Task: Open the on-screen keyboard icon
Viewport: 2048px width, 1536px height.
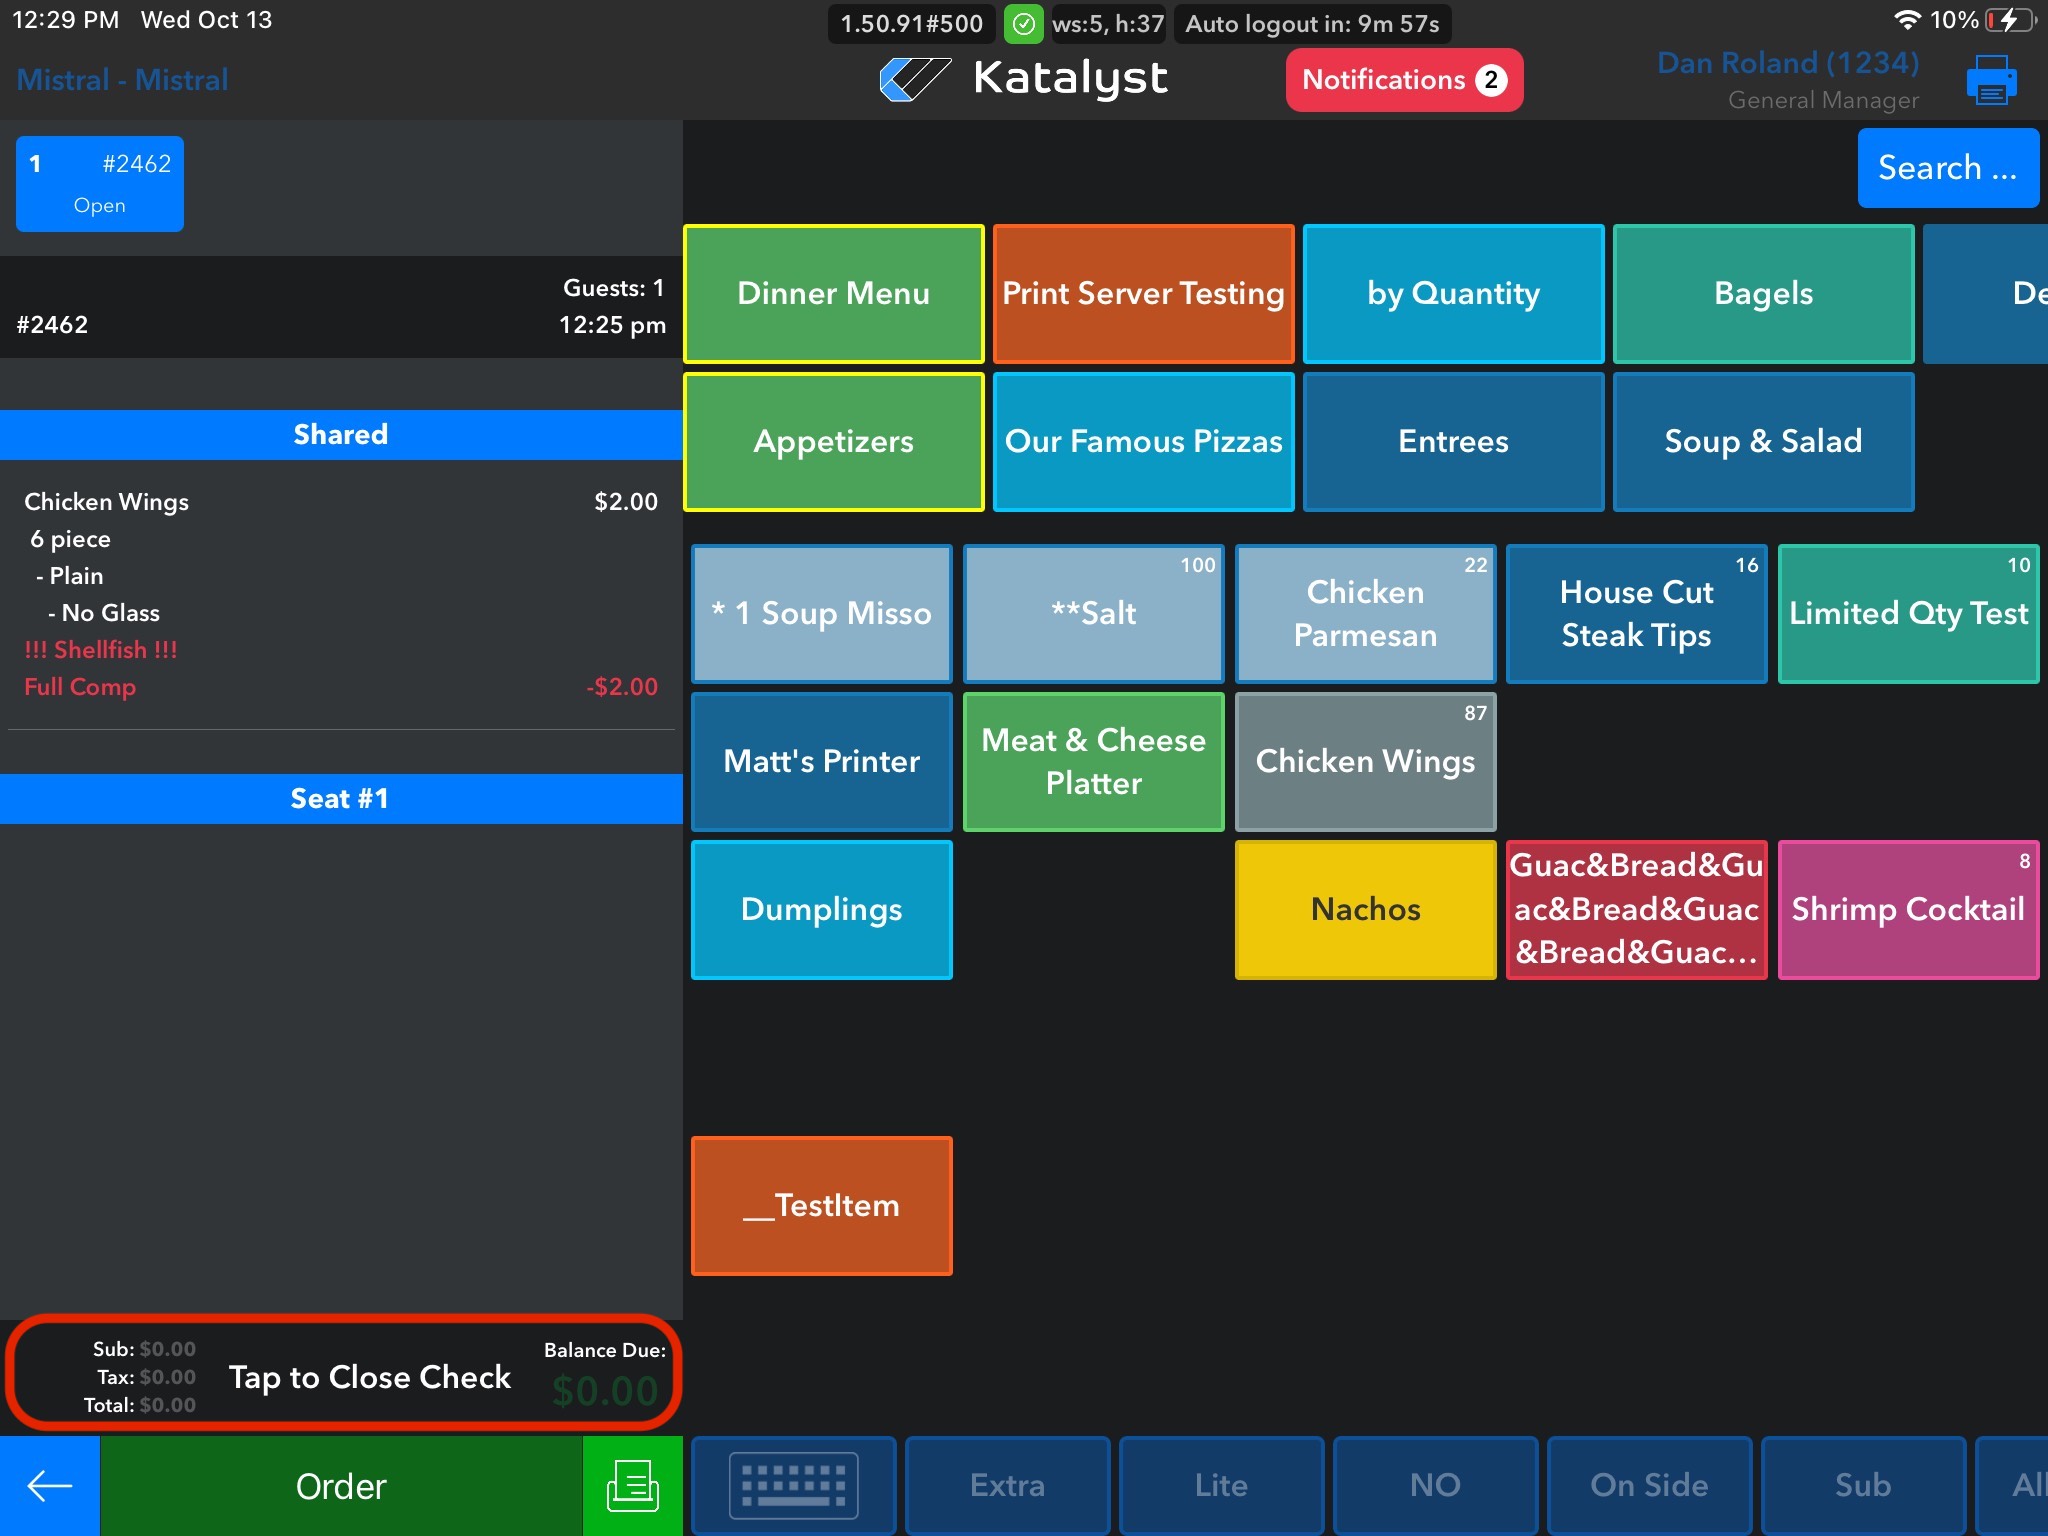Action: coord(793,1486)
